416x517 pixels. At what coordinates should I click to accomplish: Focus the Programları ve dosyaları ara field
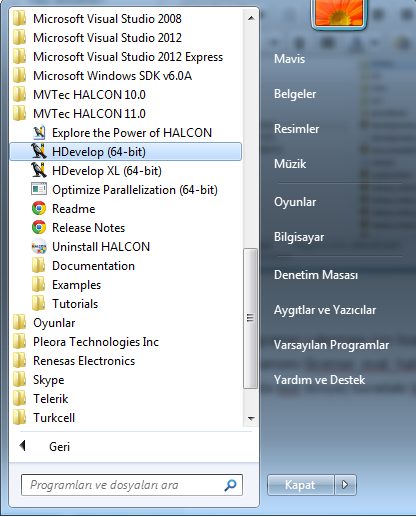pyautogui.click(x=132, y=485)
